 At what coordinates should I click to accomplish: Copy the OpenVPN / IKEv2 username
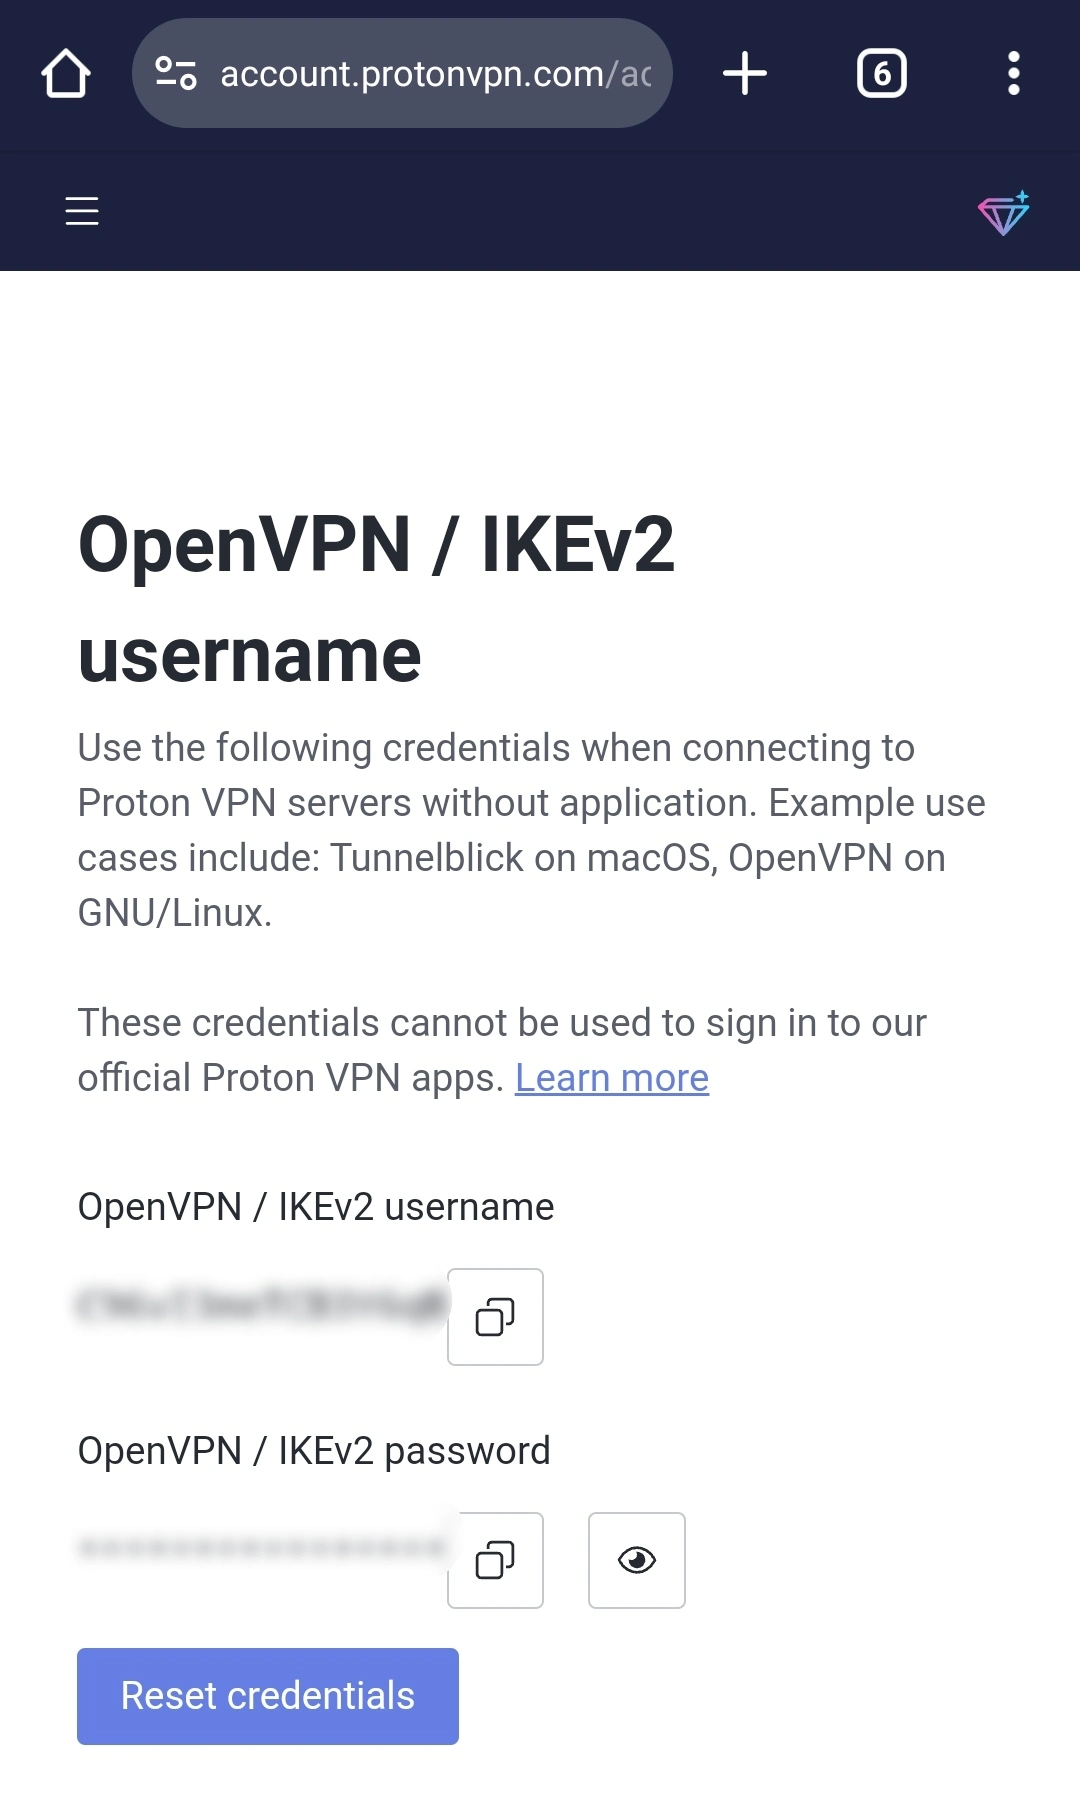(495, 1317)
